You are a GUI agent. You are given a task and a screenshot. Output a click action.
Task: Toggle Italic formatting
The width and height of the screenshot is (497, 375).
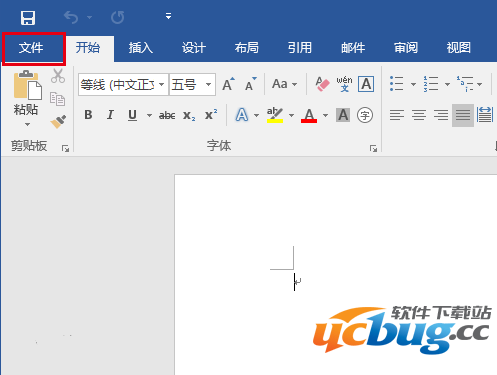tap(110, 115)
